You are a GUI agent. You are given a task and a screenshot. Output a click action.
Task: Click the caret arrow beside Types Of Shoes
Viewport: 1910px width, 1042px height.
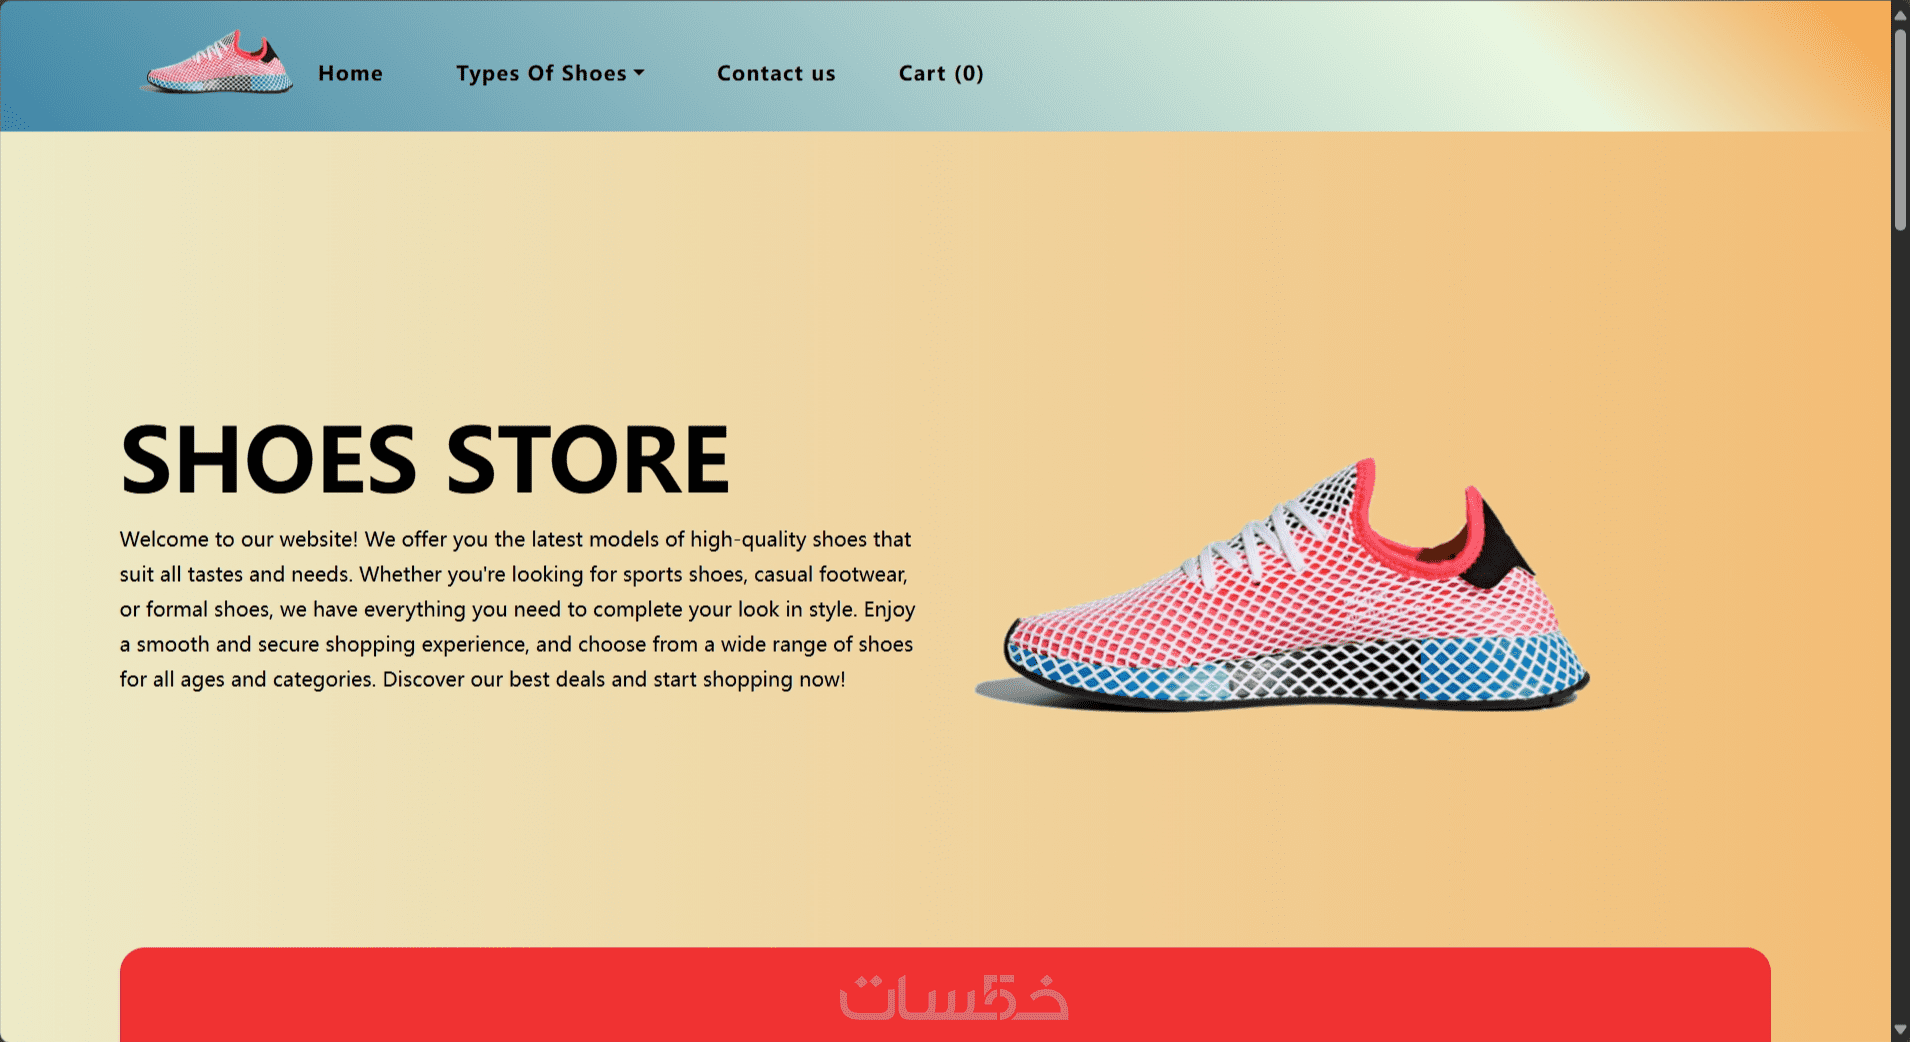pyautogui.click(x=639, y=73)
